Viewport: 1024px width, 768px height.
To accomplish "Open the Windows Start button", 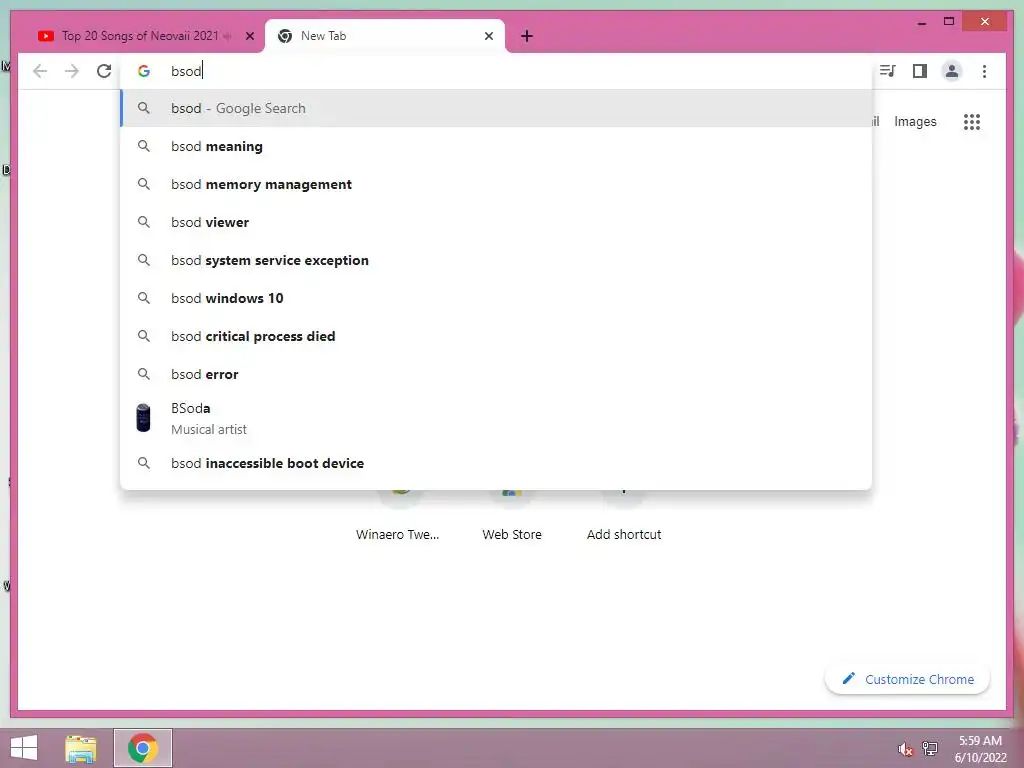I will click(24, 748).
